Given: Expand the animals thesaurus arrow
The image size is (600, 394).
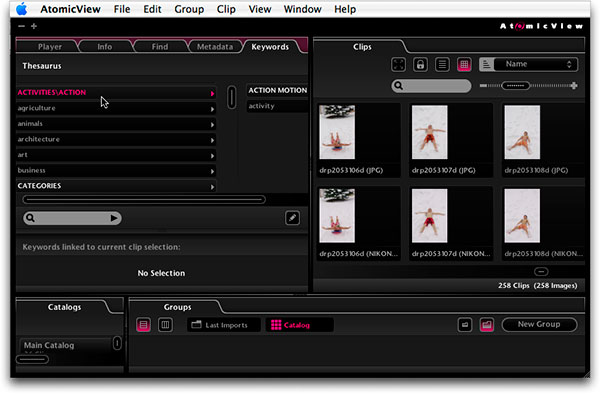Looking at the screenshot, I should [x=212, y=125].
